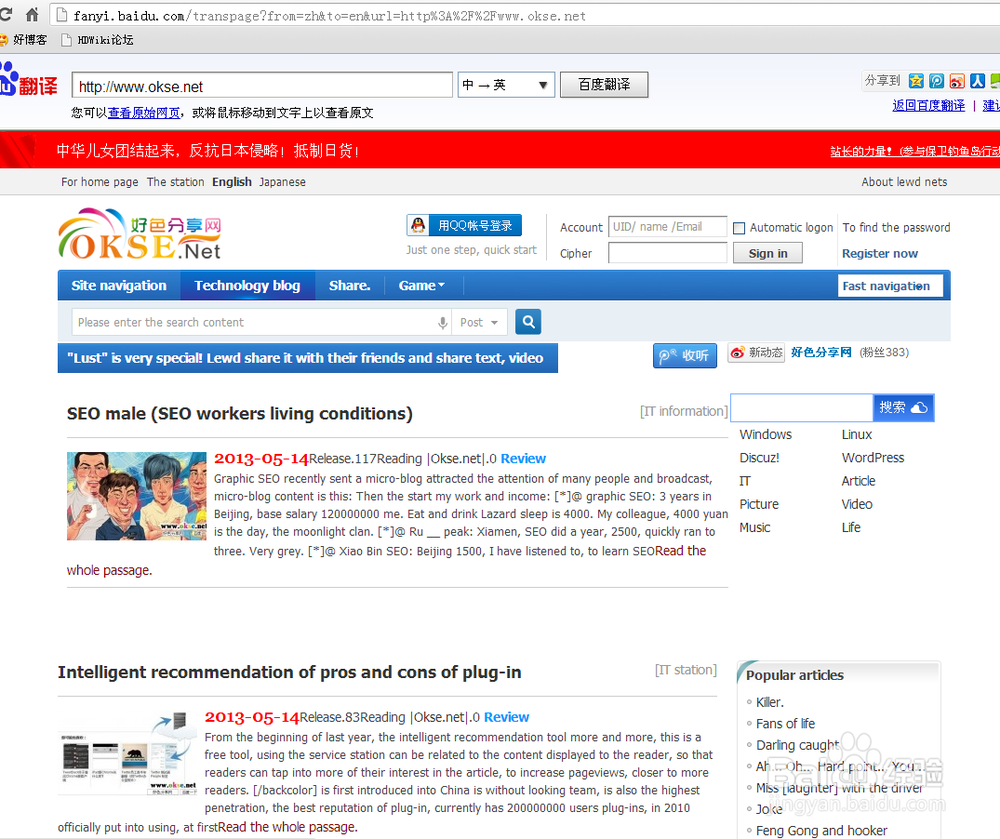The height and width of the screenshot is (839, 1000).
Task: Open the Windows category link
Action: coord(765,434)
